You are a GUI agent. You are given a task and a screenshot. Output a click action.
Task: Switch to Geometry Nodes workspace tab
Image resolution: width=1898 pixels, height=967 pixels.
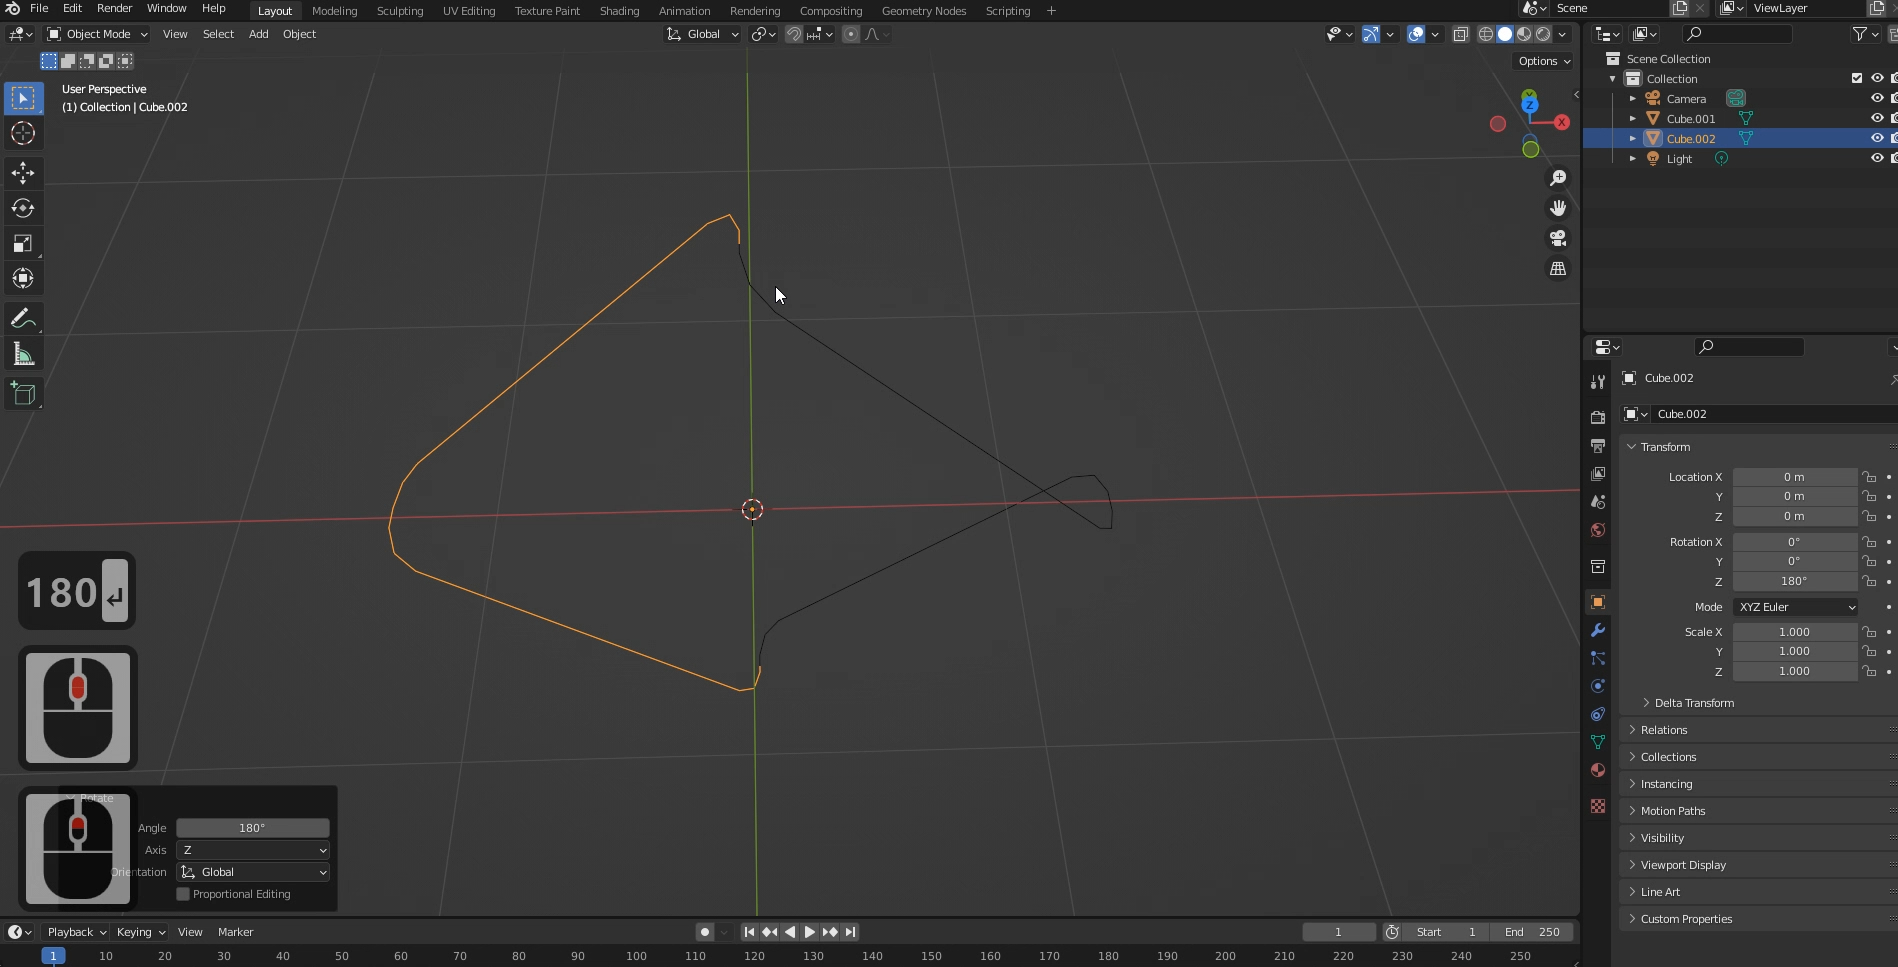(924, 11)
